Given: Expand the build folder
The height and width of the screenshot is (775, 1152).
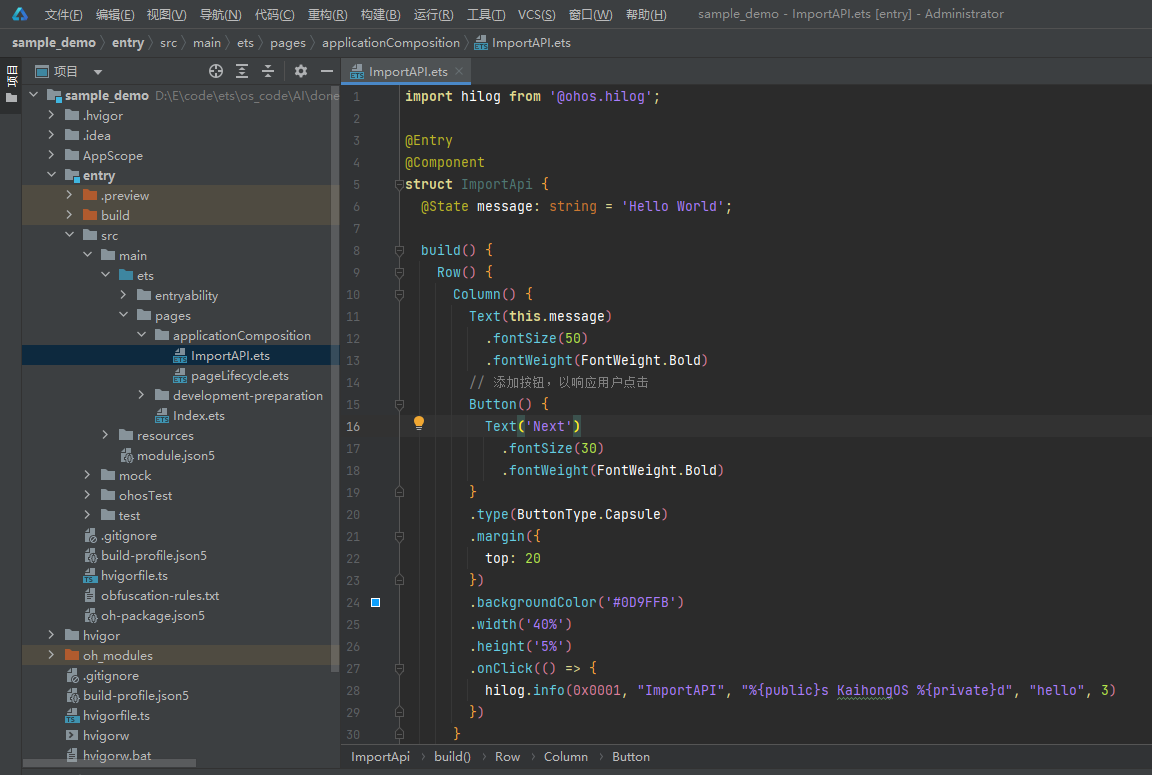Looking at the screenshot, I should [69, 215].
